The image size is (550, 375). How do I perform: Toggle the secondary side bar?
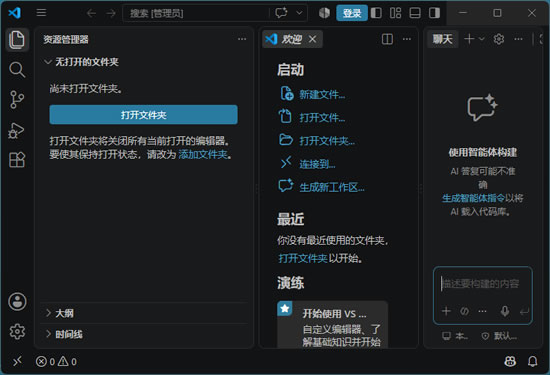[435, 13]
